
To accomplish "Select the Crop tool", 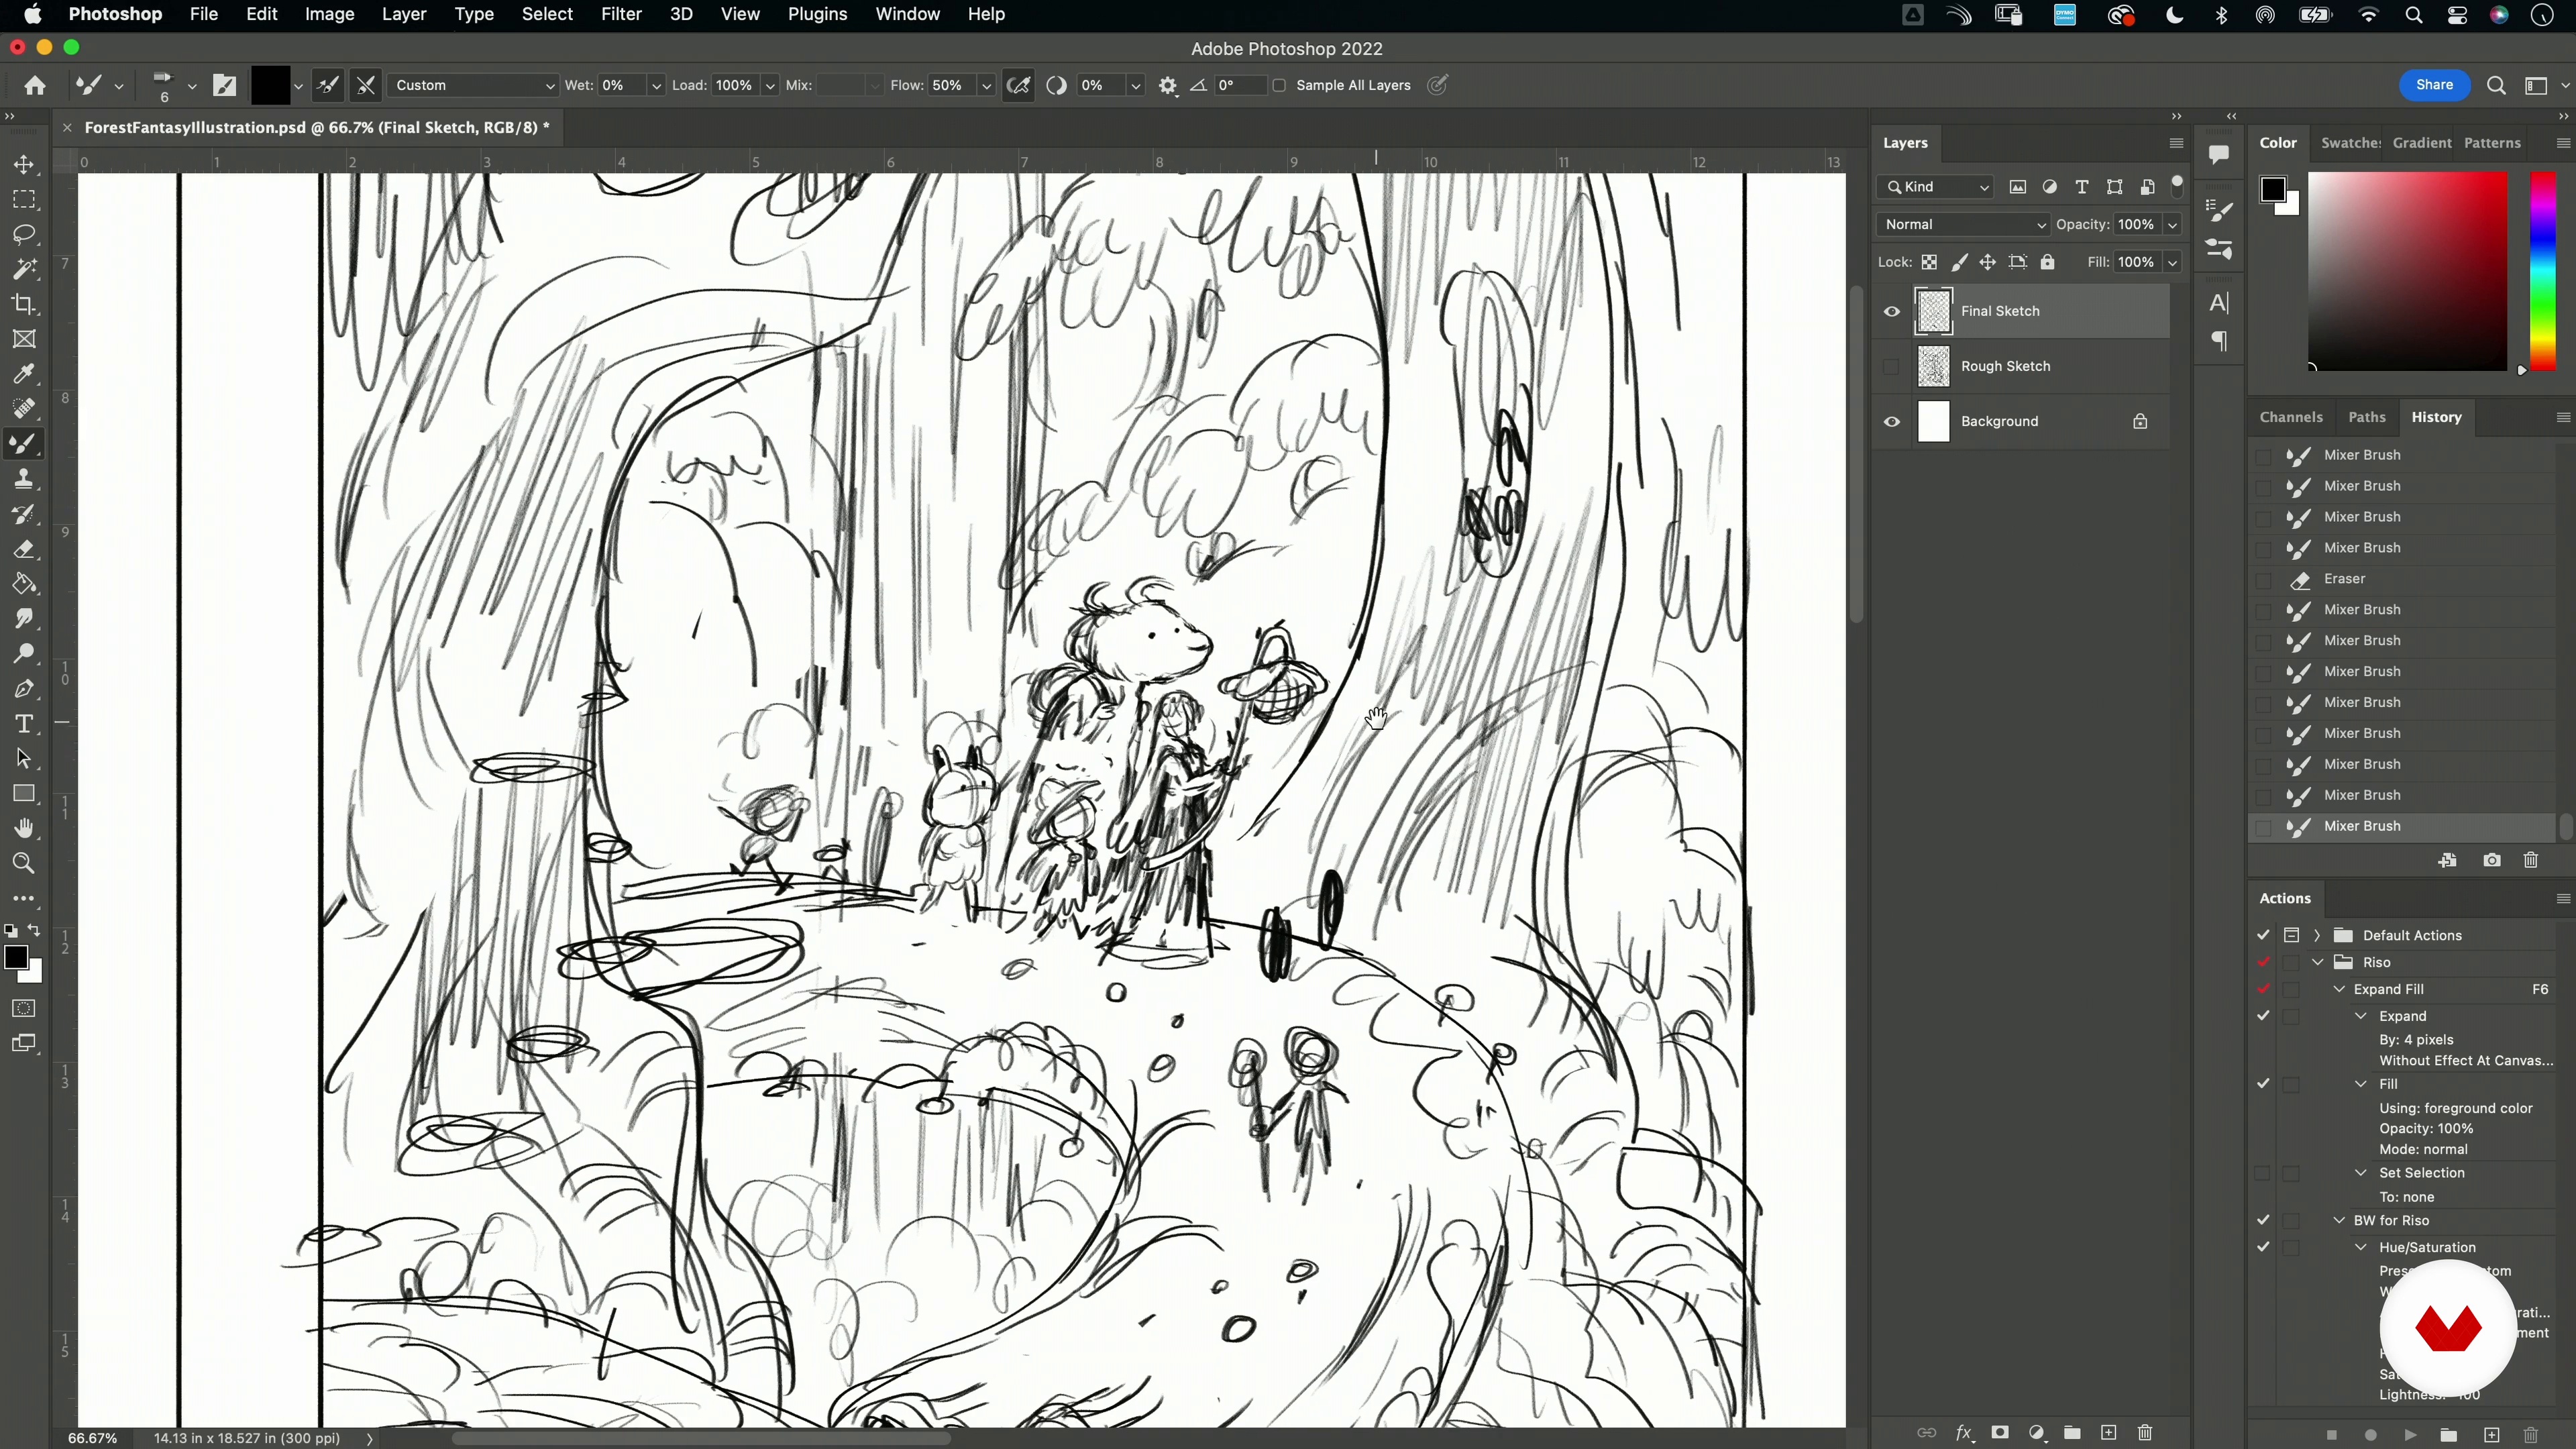I will click(24, 304).
